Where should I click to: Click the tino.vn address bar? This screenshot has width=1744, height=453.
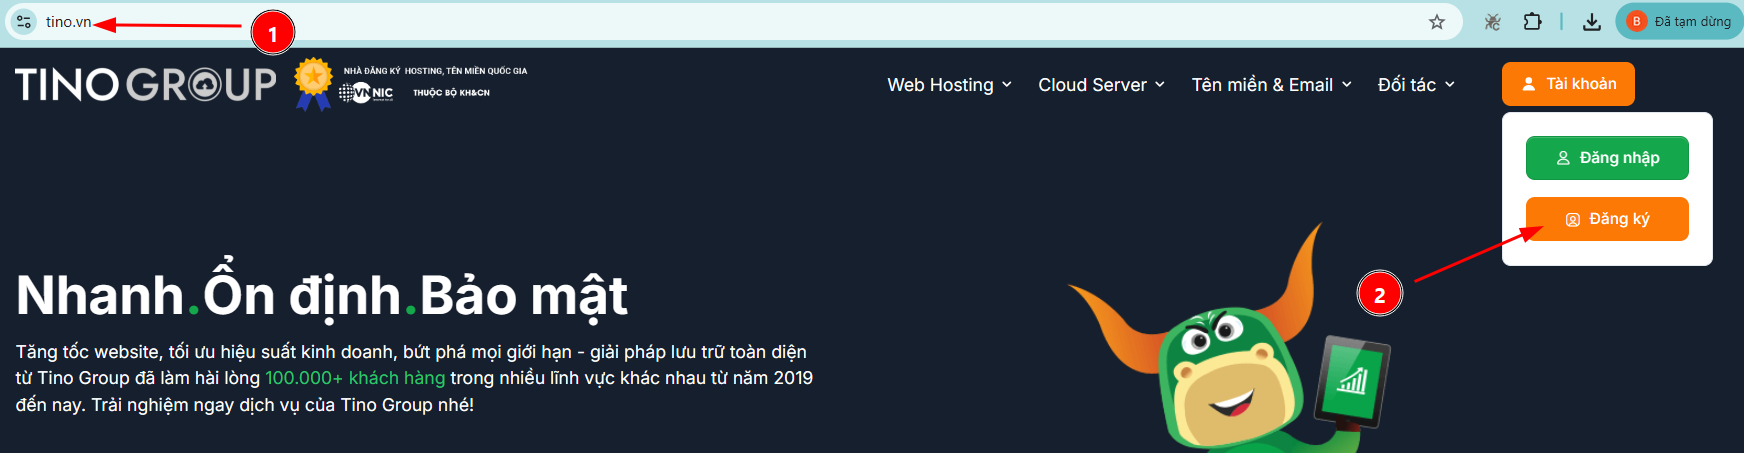point(735,22)
